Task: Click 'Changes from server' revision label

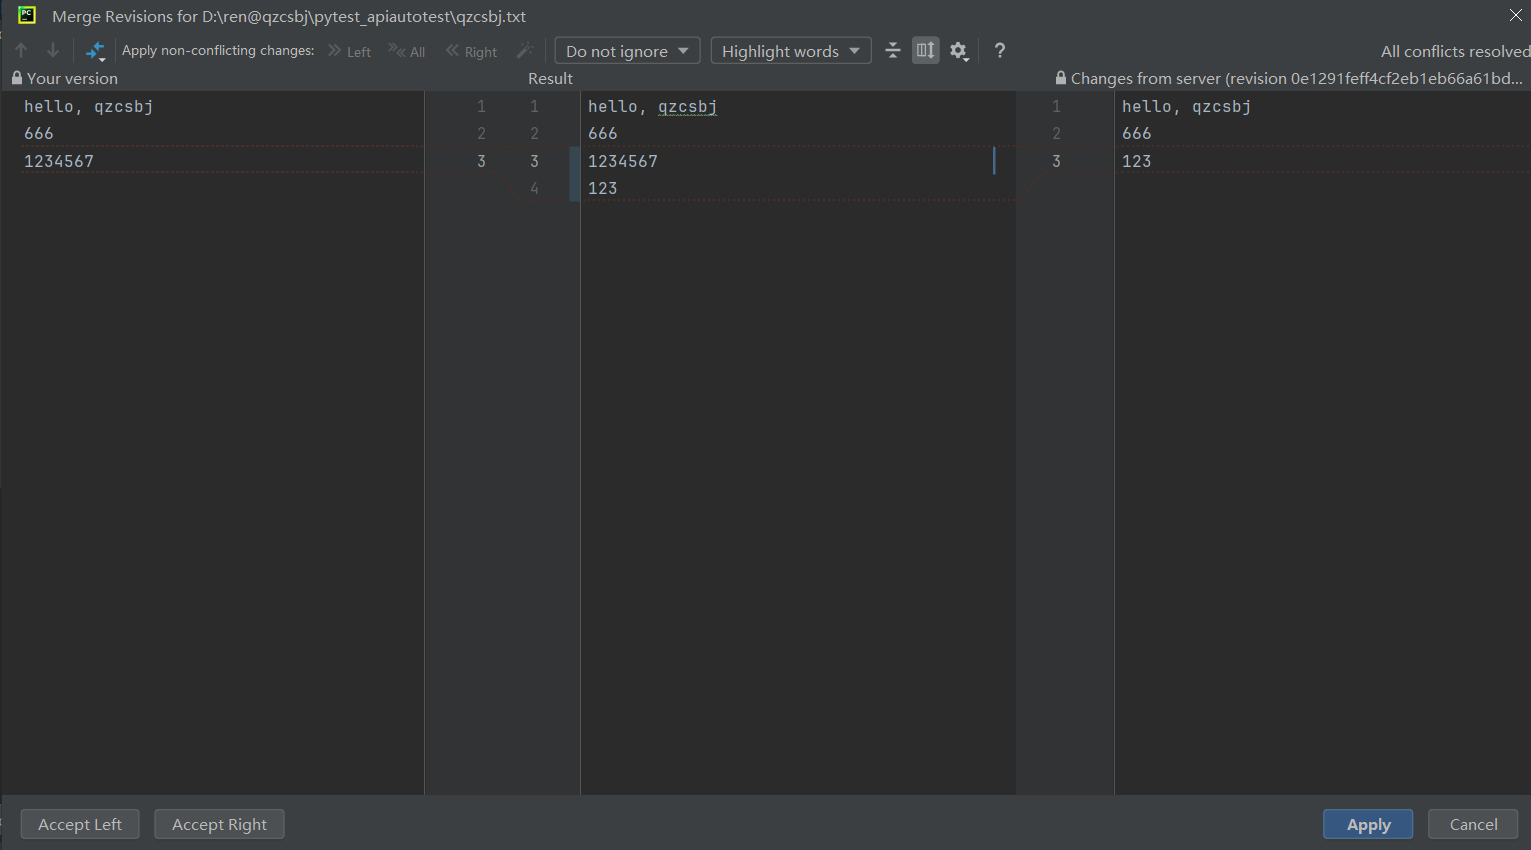Action: pyautogui.click(x=1297, y=78)
